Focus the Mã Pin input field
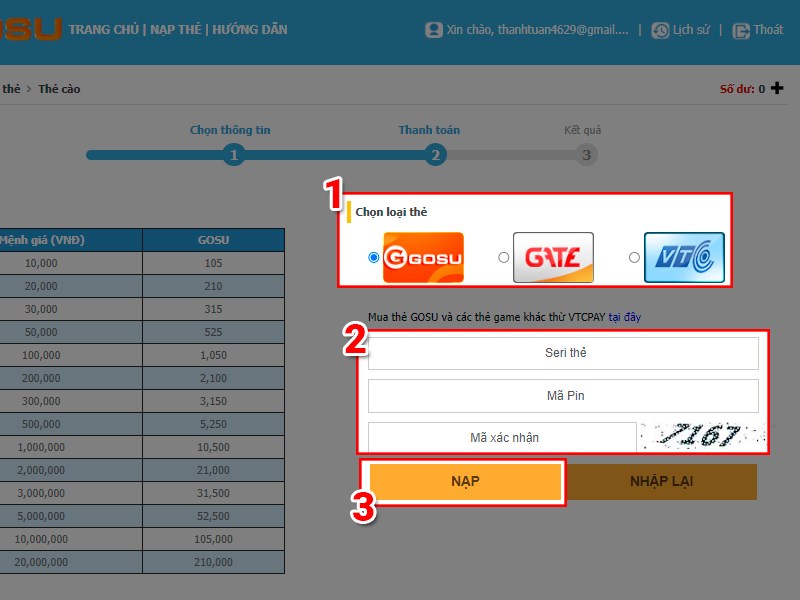 [x=563, y=395]
